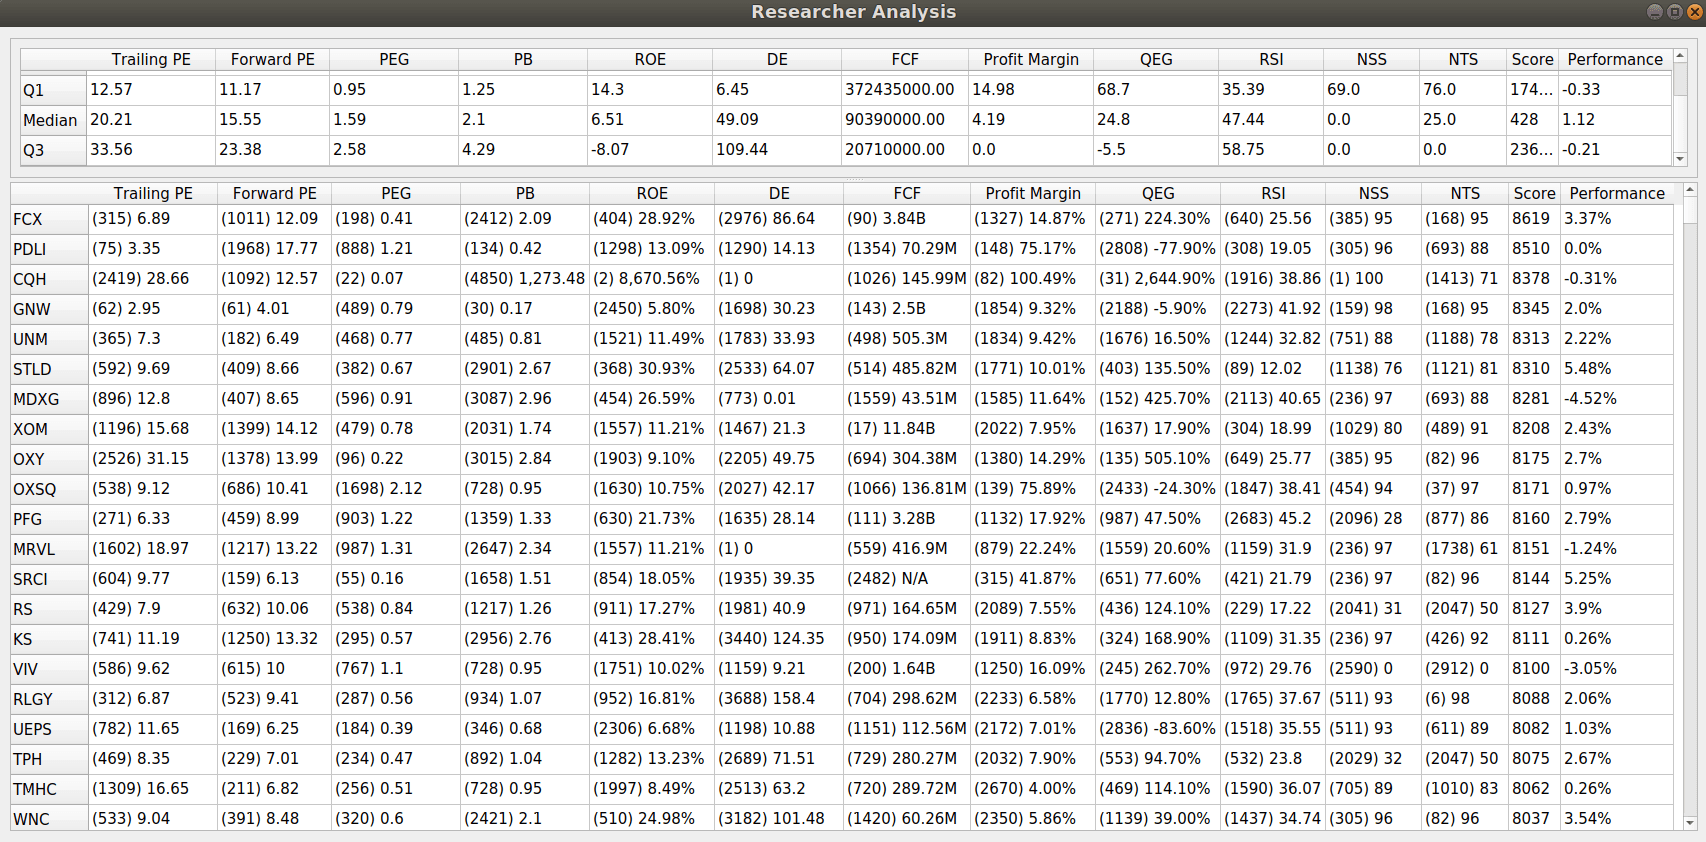Select the Q3 row header

click(x=53, y=149)
